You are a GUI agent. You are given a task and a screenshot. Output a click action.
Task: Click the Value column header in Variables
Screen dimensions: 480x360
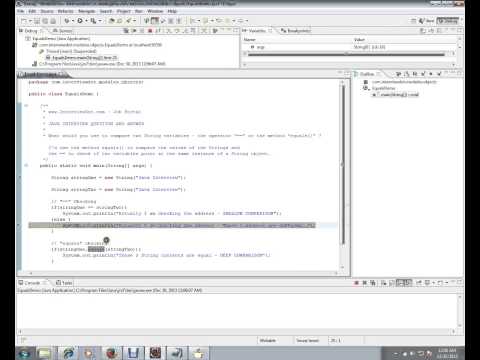point(359,40)
